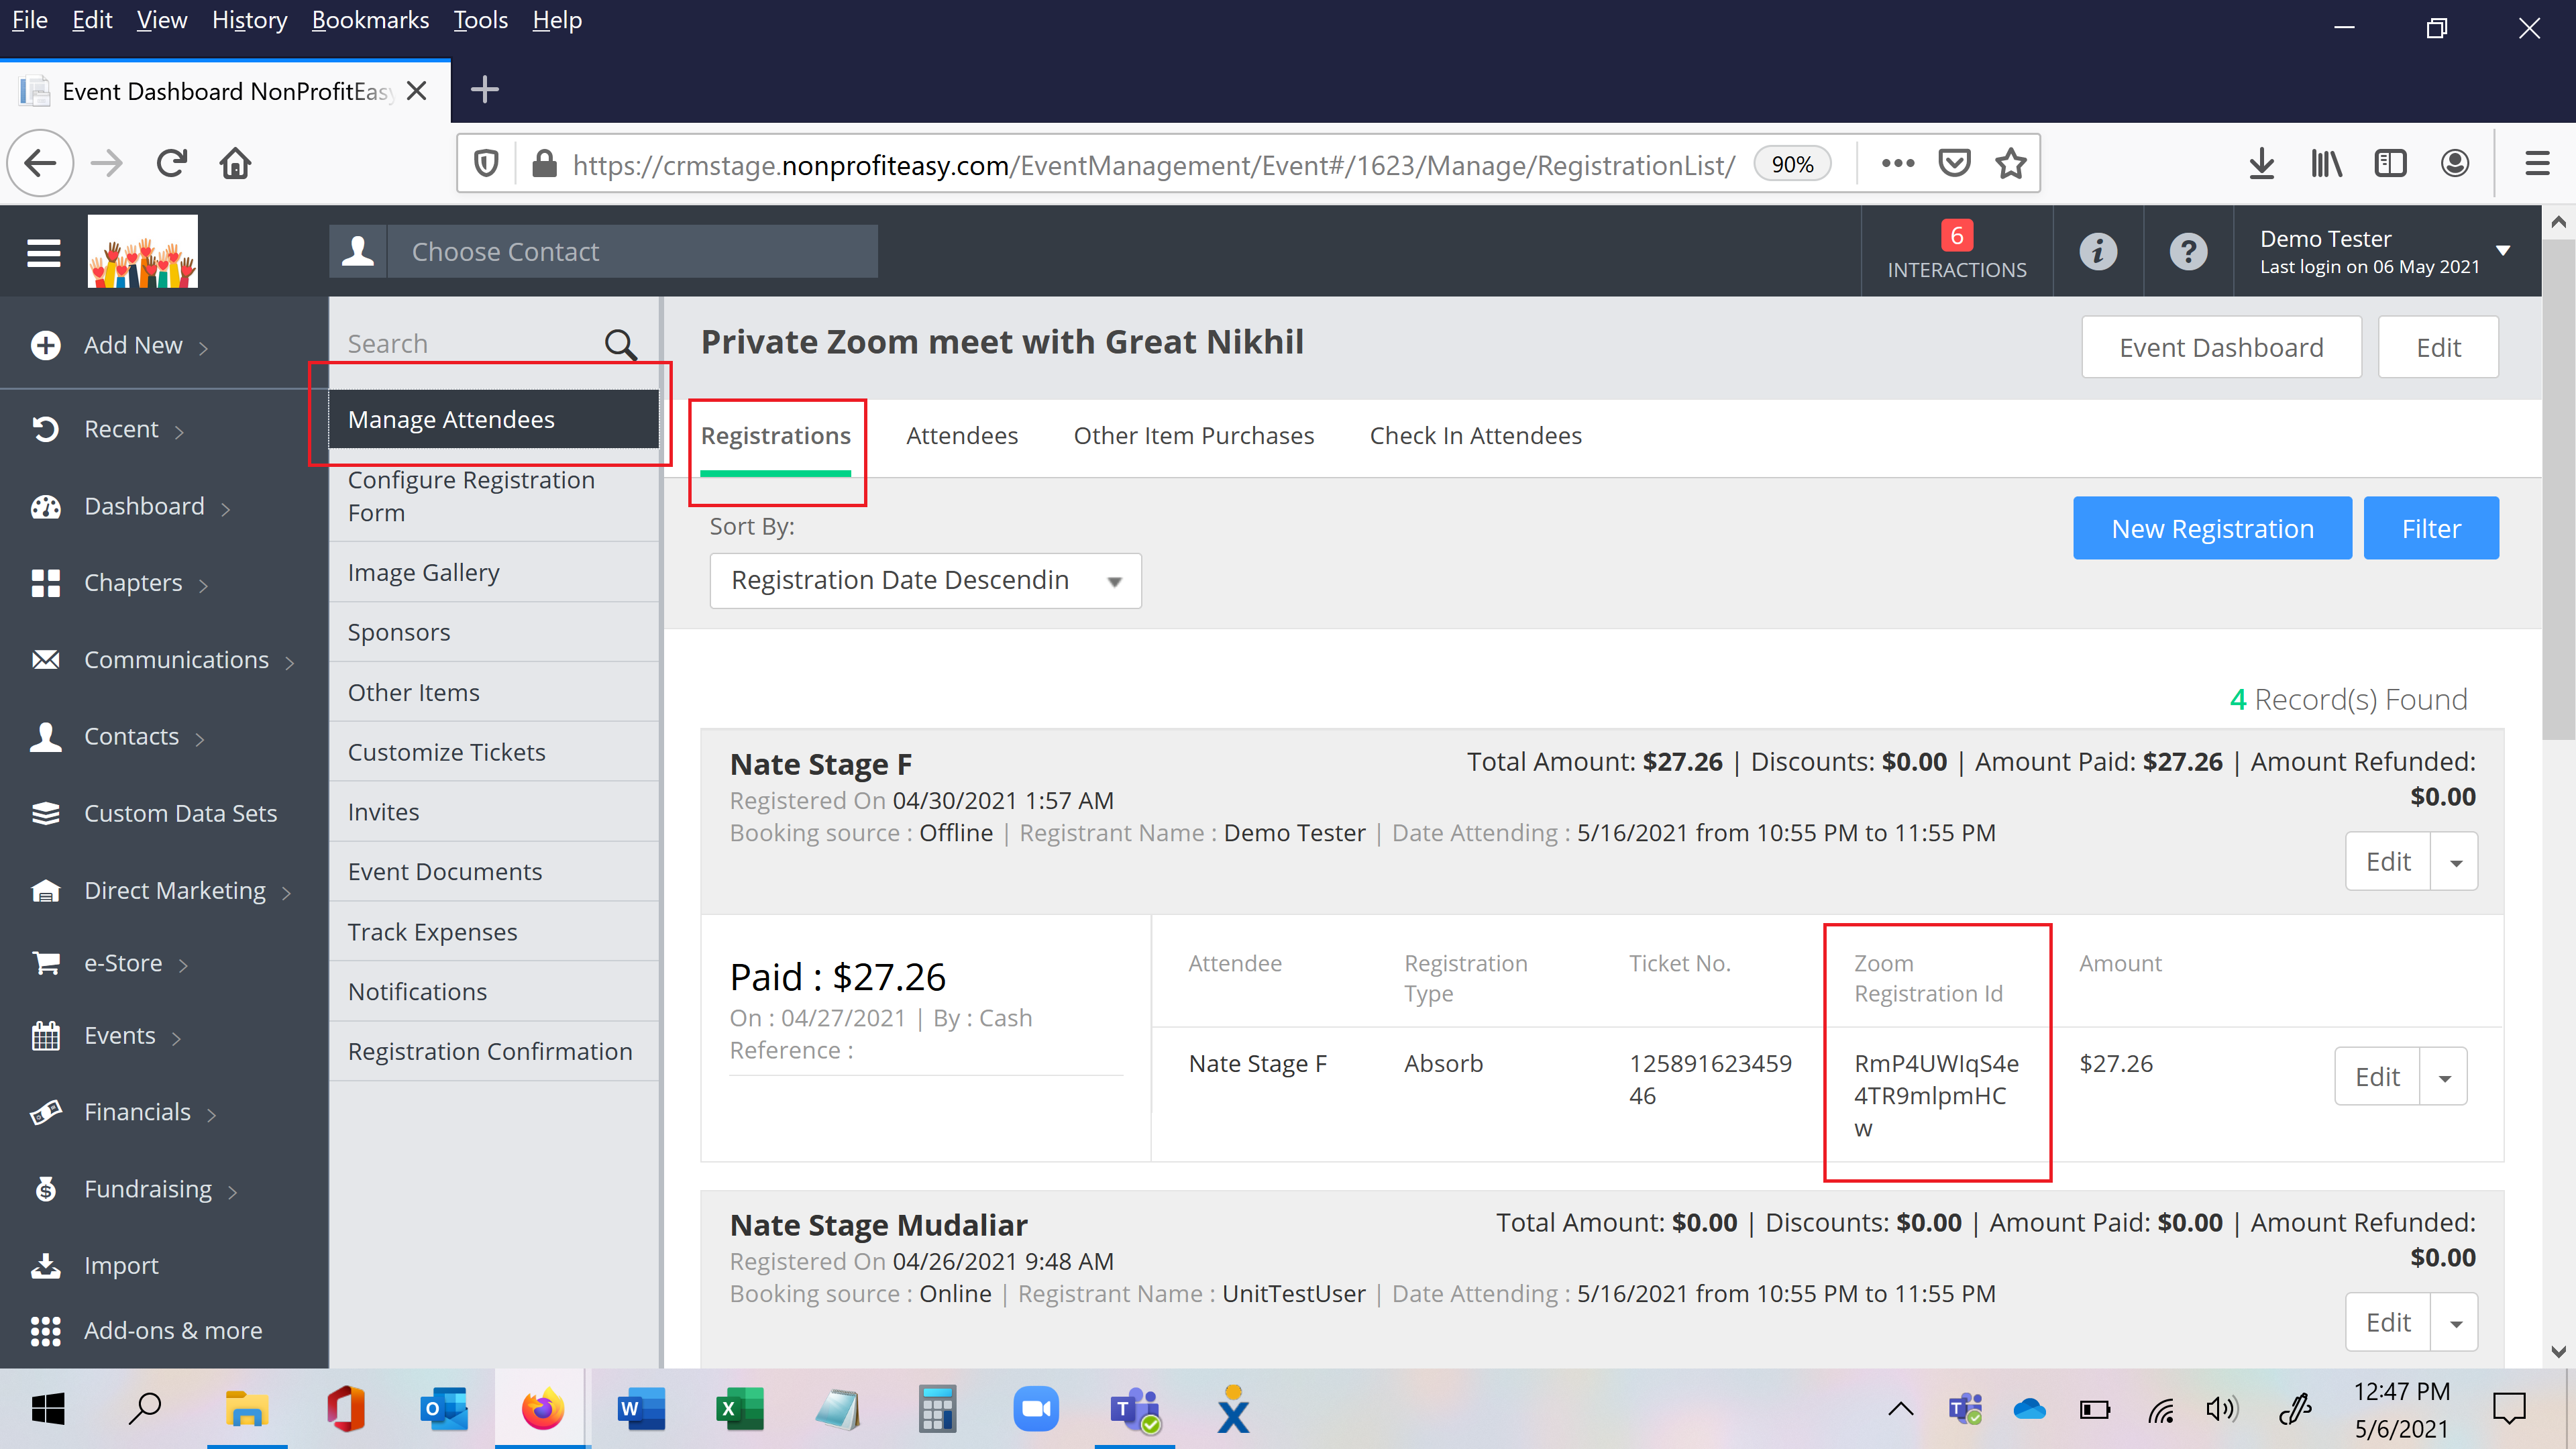Select Manage Attendees in the event submenu
The height and width of the screenshot is (1449, 2576).
click(494, 420)
